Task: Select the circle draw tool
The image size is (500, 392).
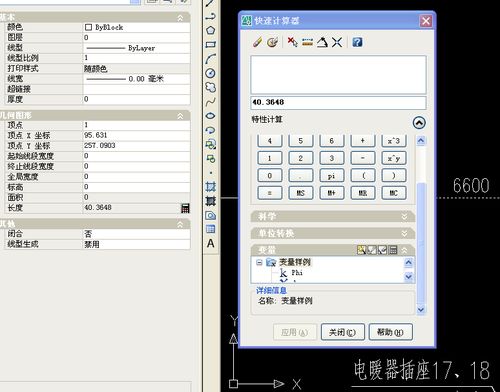Action: 210,73
